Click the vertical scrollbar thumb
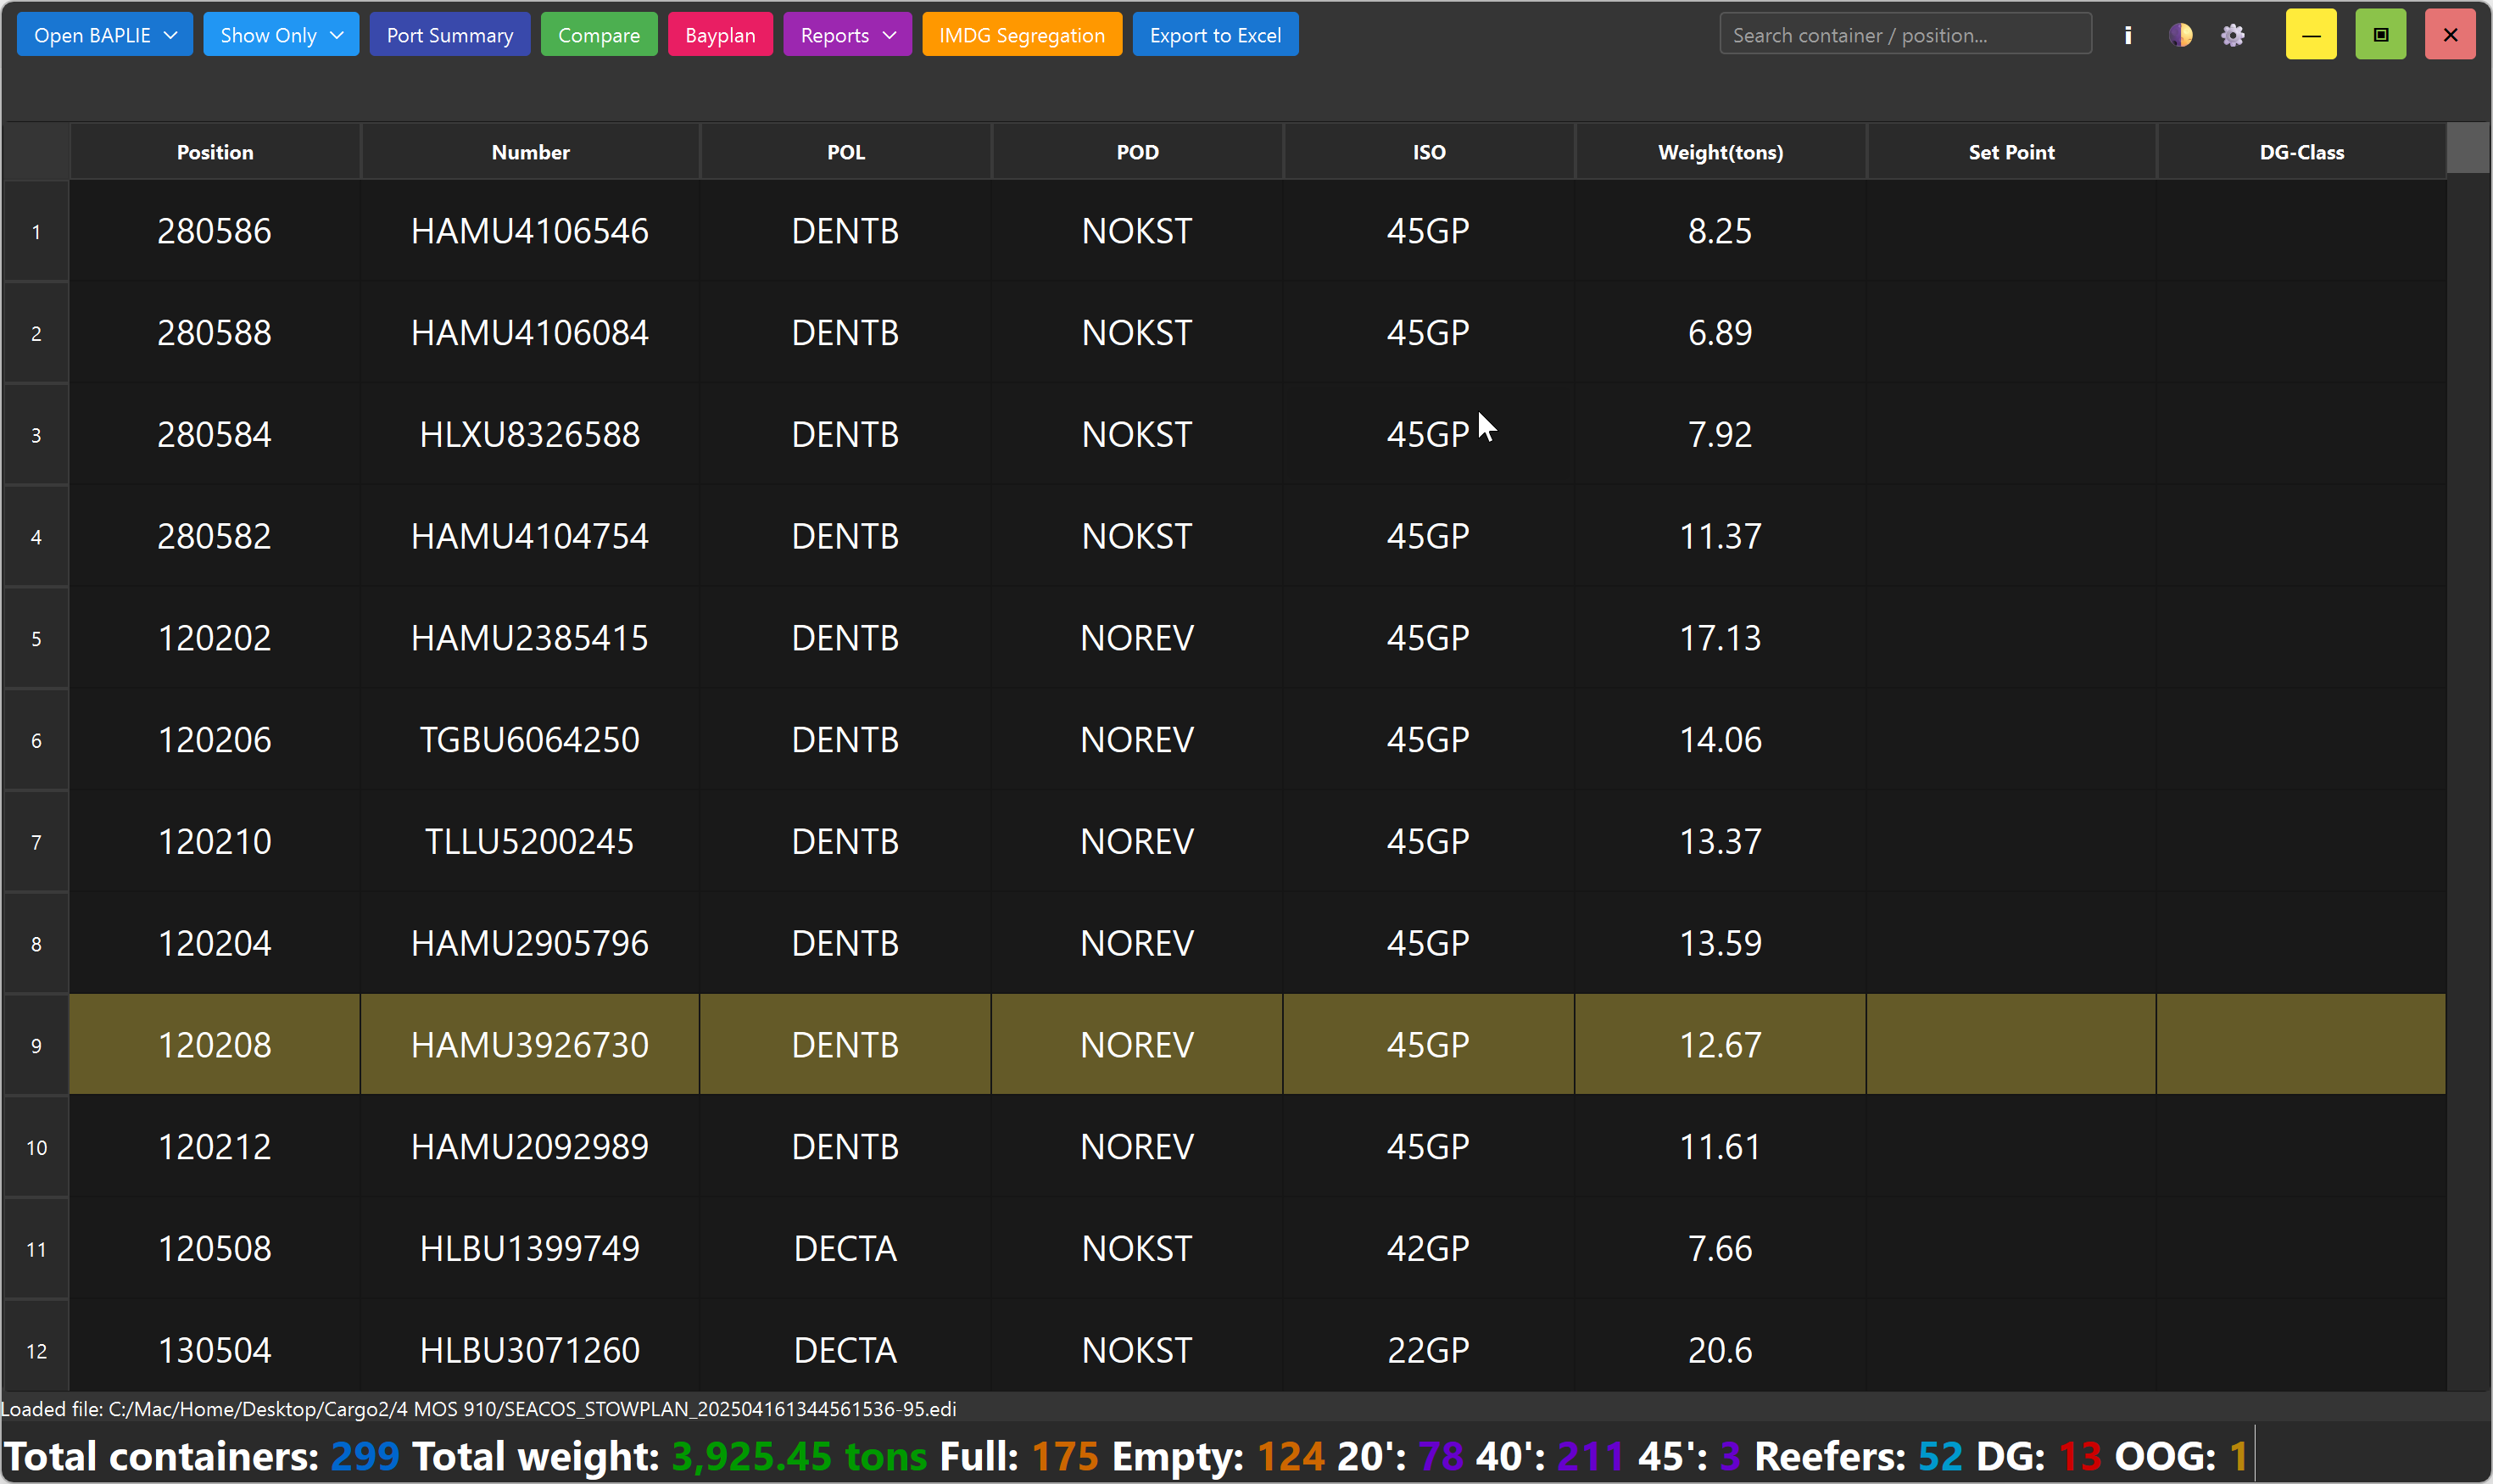 [x=2468, y=148]
